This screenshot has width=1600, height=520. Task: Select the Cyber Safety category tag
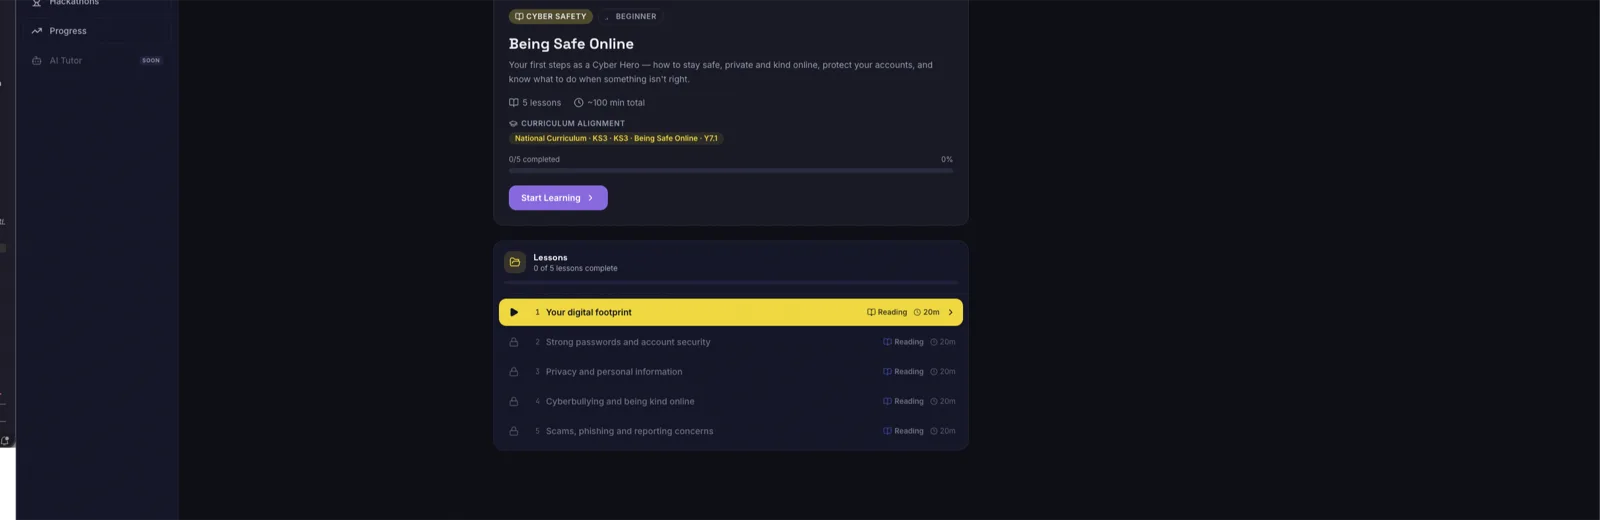click(x=551, y=16)
